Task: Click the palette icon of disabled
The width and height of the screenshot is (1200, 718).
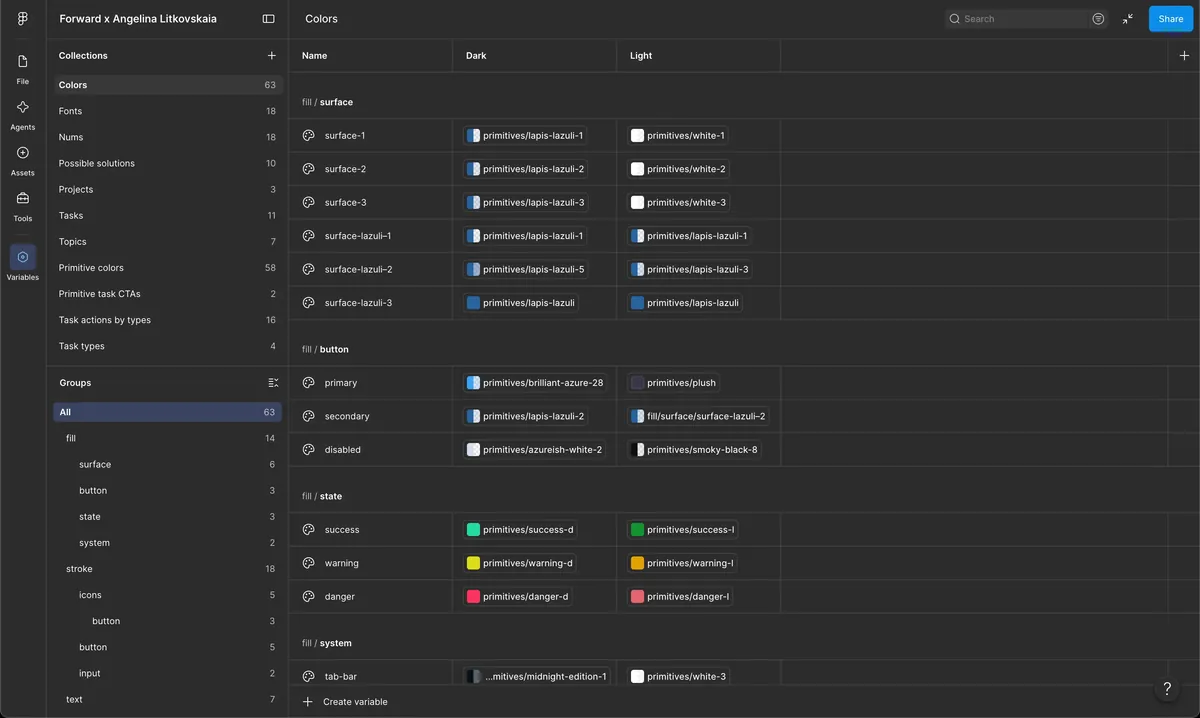Action: coord(308,450)
